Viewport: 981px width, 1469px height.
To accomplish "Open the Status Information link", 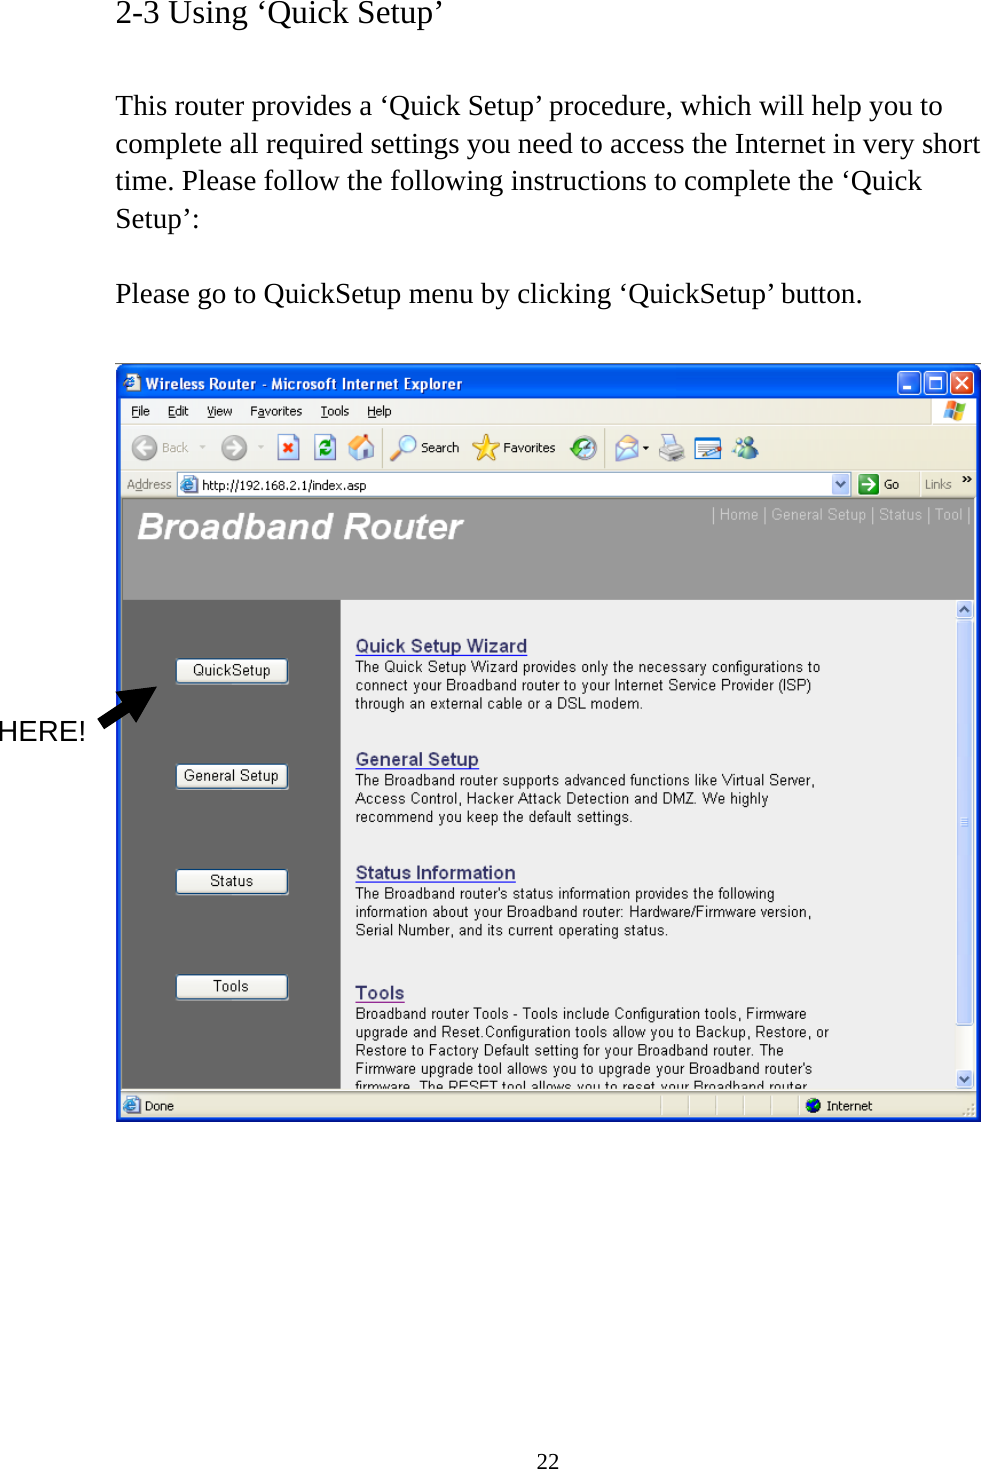I will point(435,873).
